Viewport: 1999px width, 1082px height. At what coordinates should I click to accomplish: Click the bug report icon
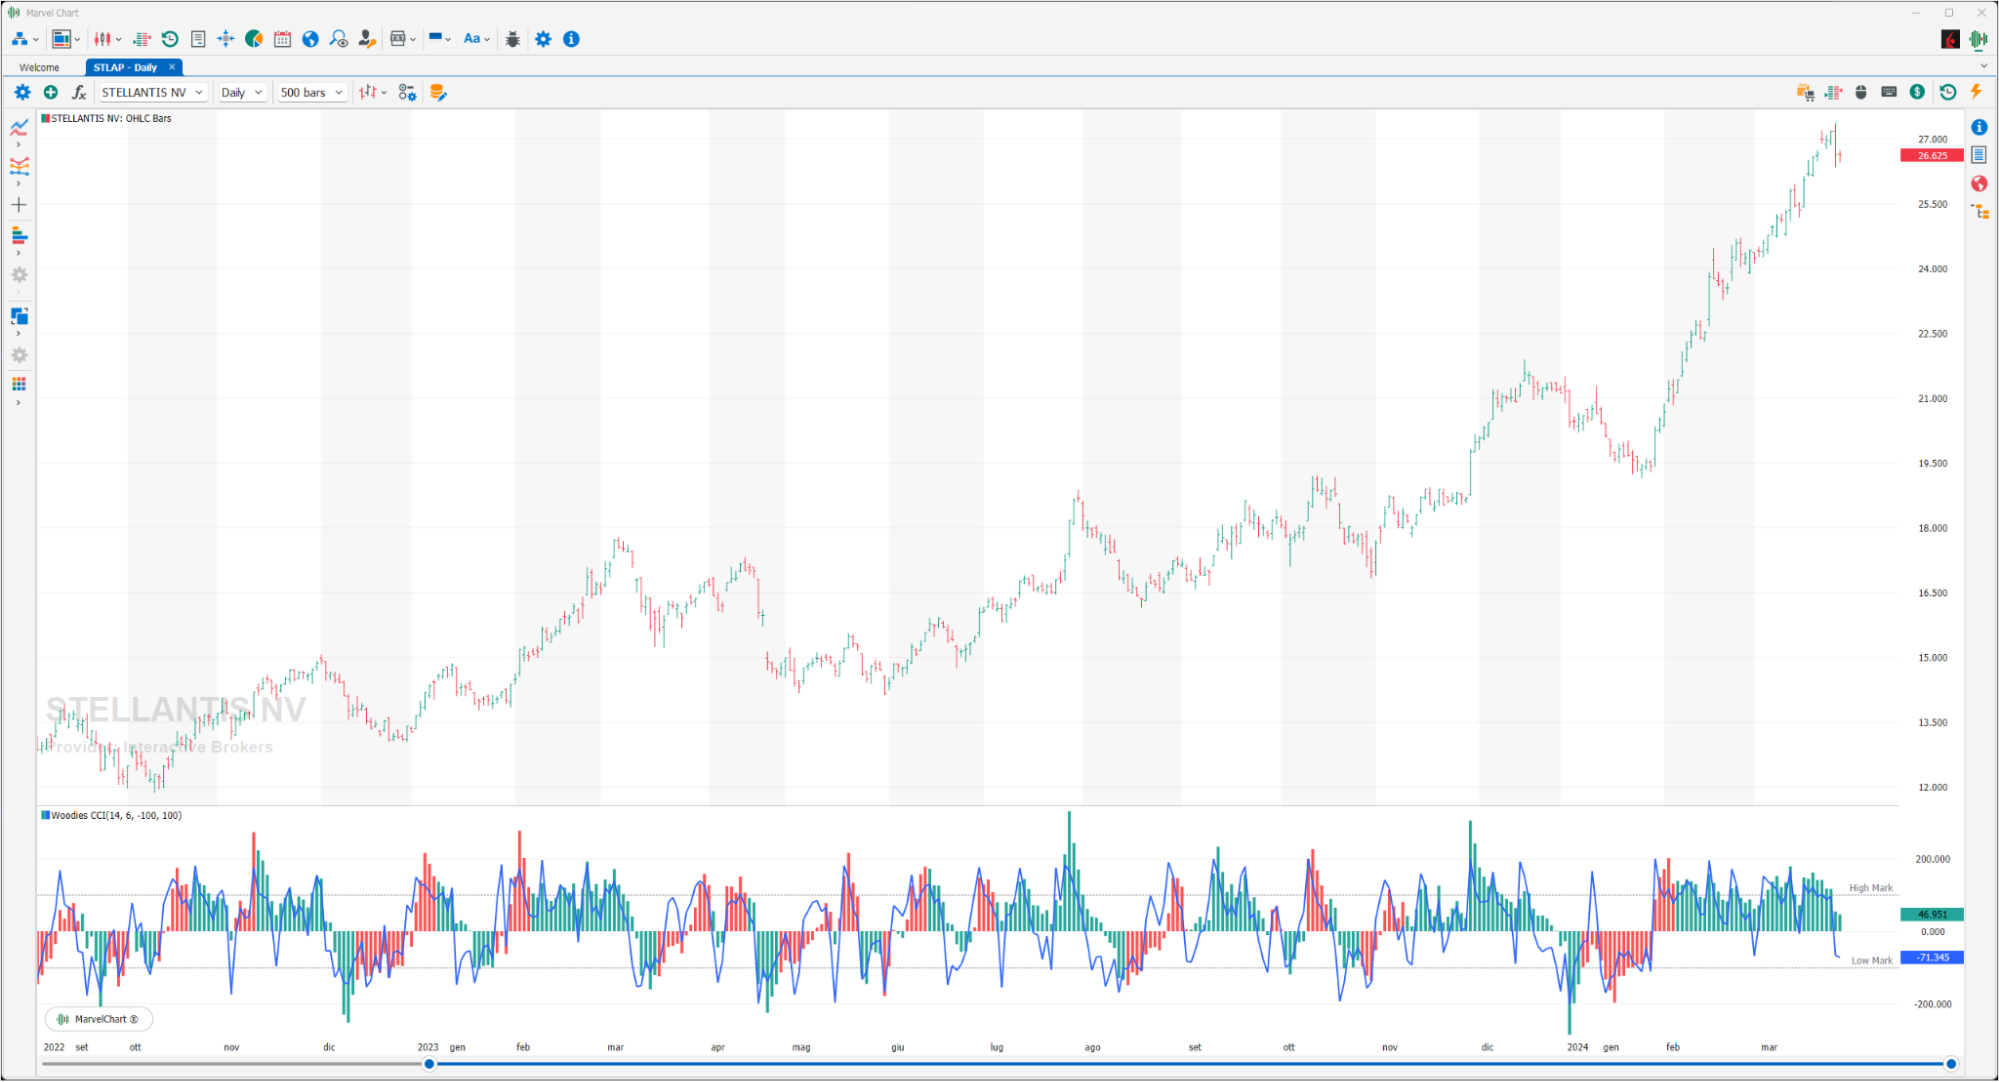click(x=513, y=39)
